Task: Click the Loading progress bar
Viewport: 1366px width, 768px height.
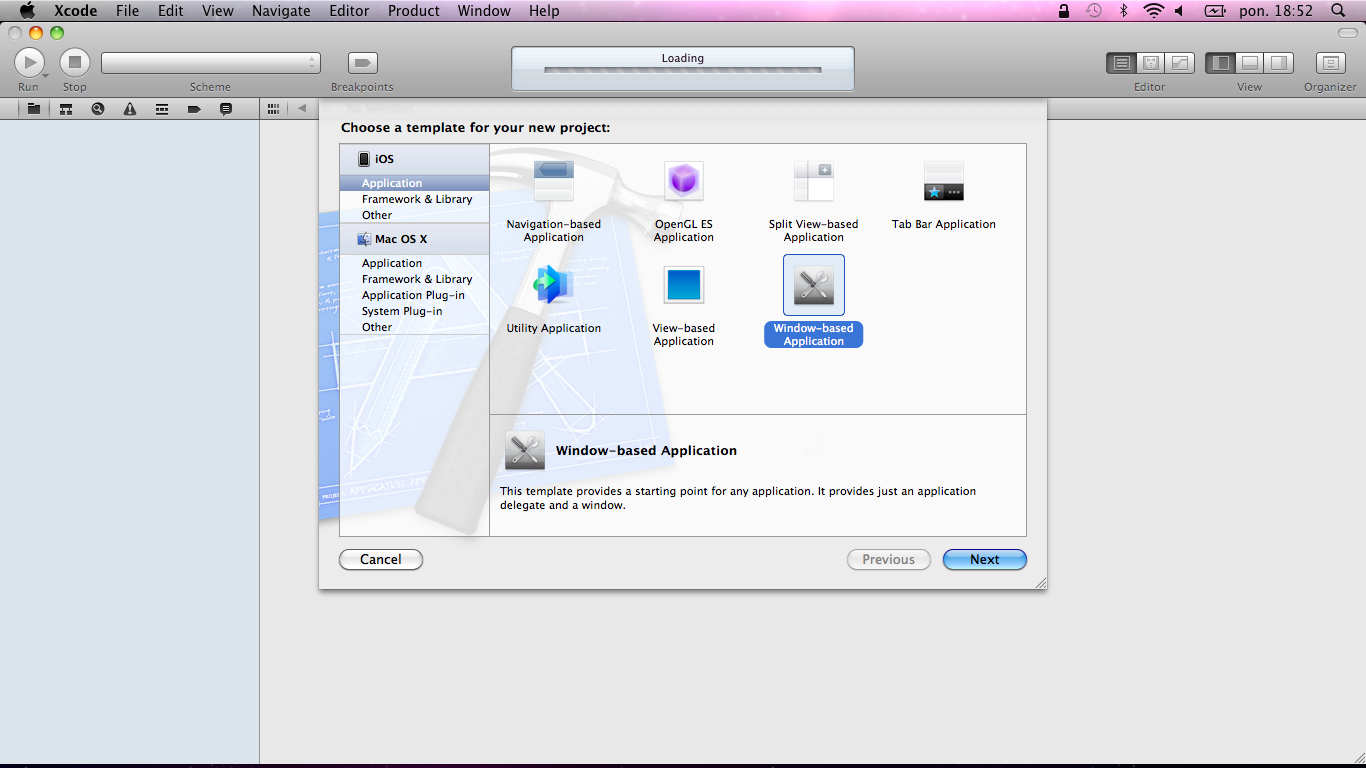Action: tap(682, 70)
